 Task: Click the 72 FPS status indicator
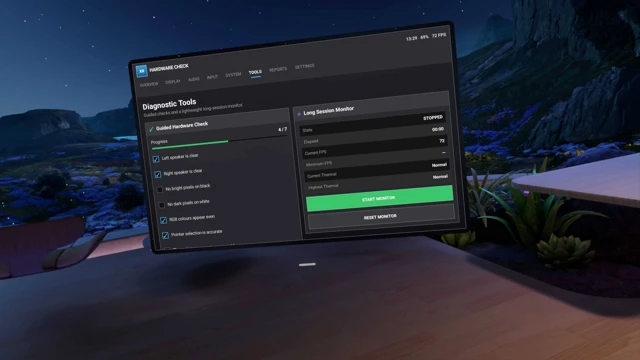coord(439,35)
